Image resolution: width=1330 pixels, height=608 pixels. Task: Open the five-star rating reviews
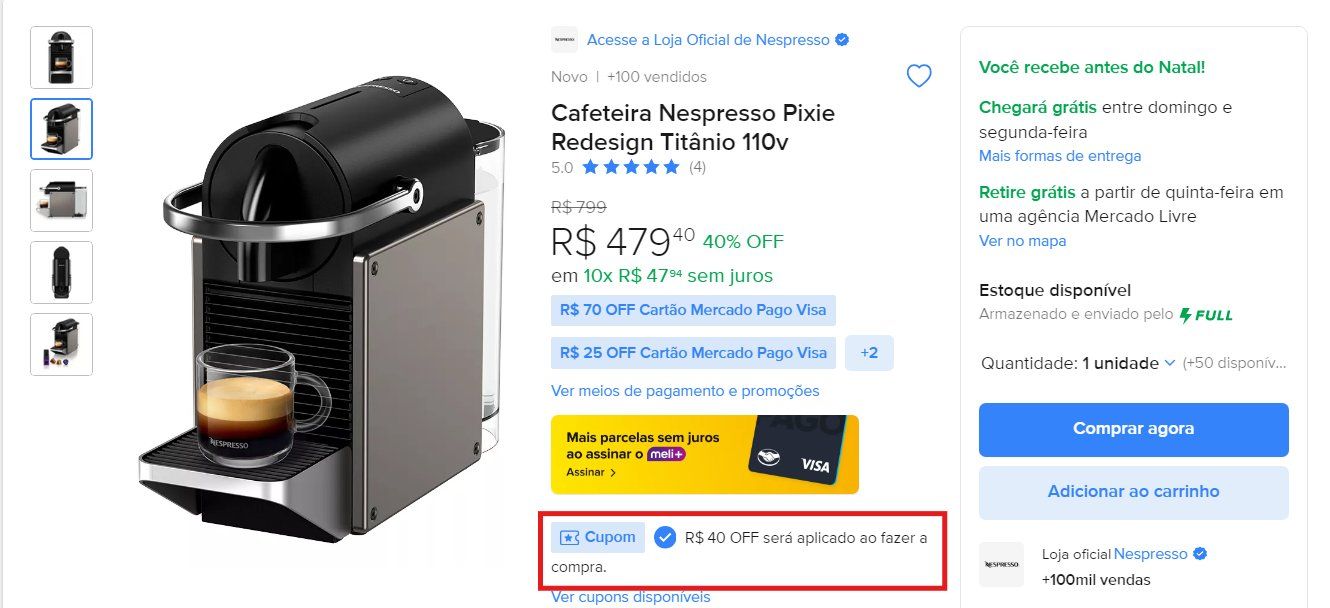[x=630, y=167]
